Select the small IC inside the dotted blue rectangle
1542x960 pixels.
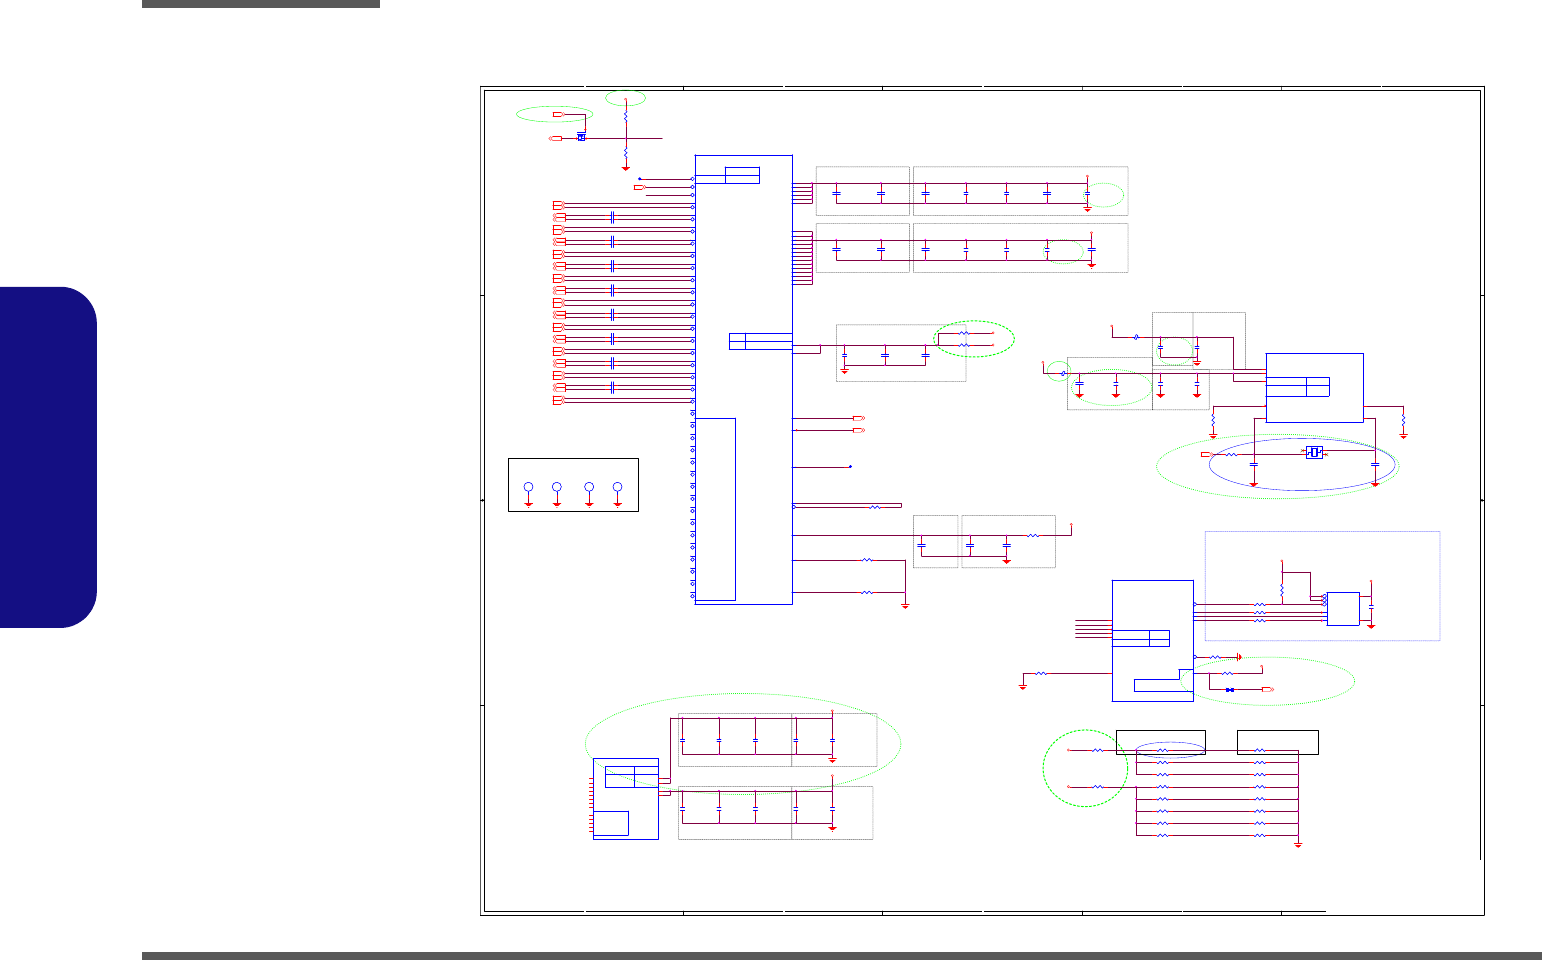point(1343,609)
